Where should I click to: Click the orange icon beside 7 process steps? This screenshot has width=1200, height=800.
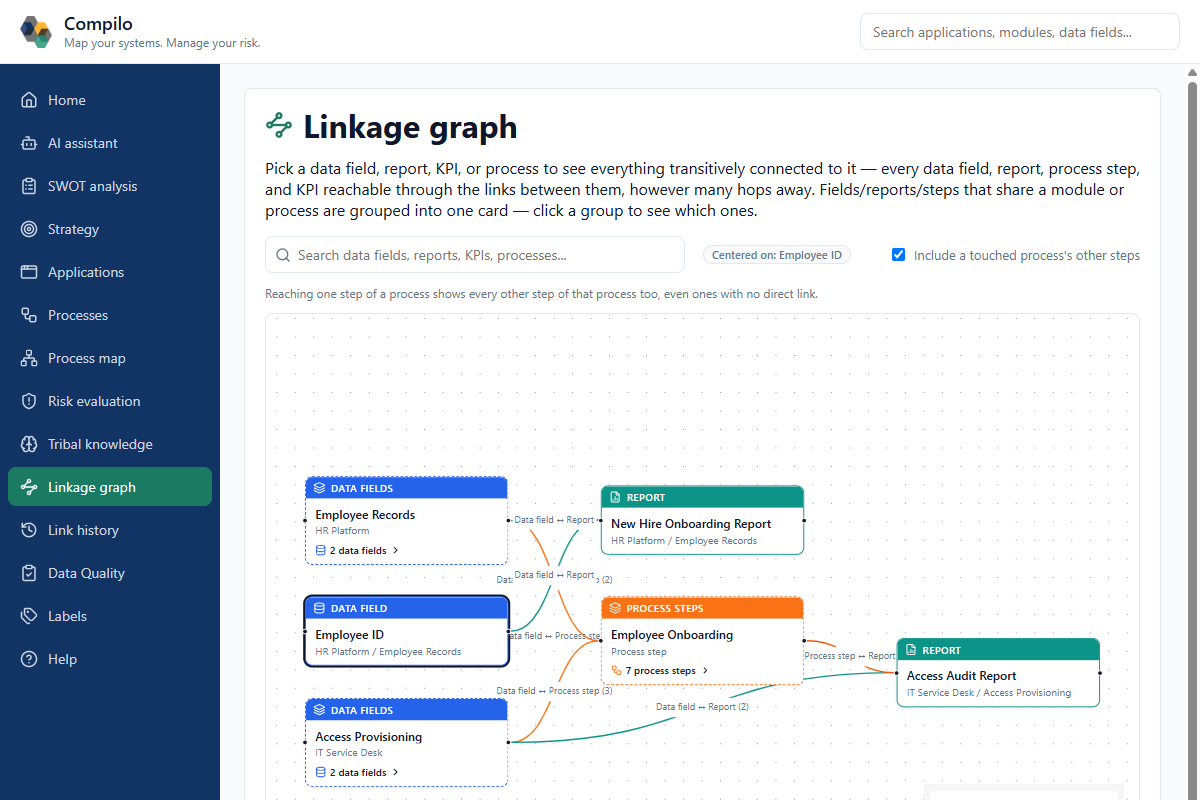click(x=616, y=671)
